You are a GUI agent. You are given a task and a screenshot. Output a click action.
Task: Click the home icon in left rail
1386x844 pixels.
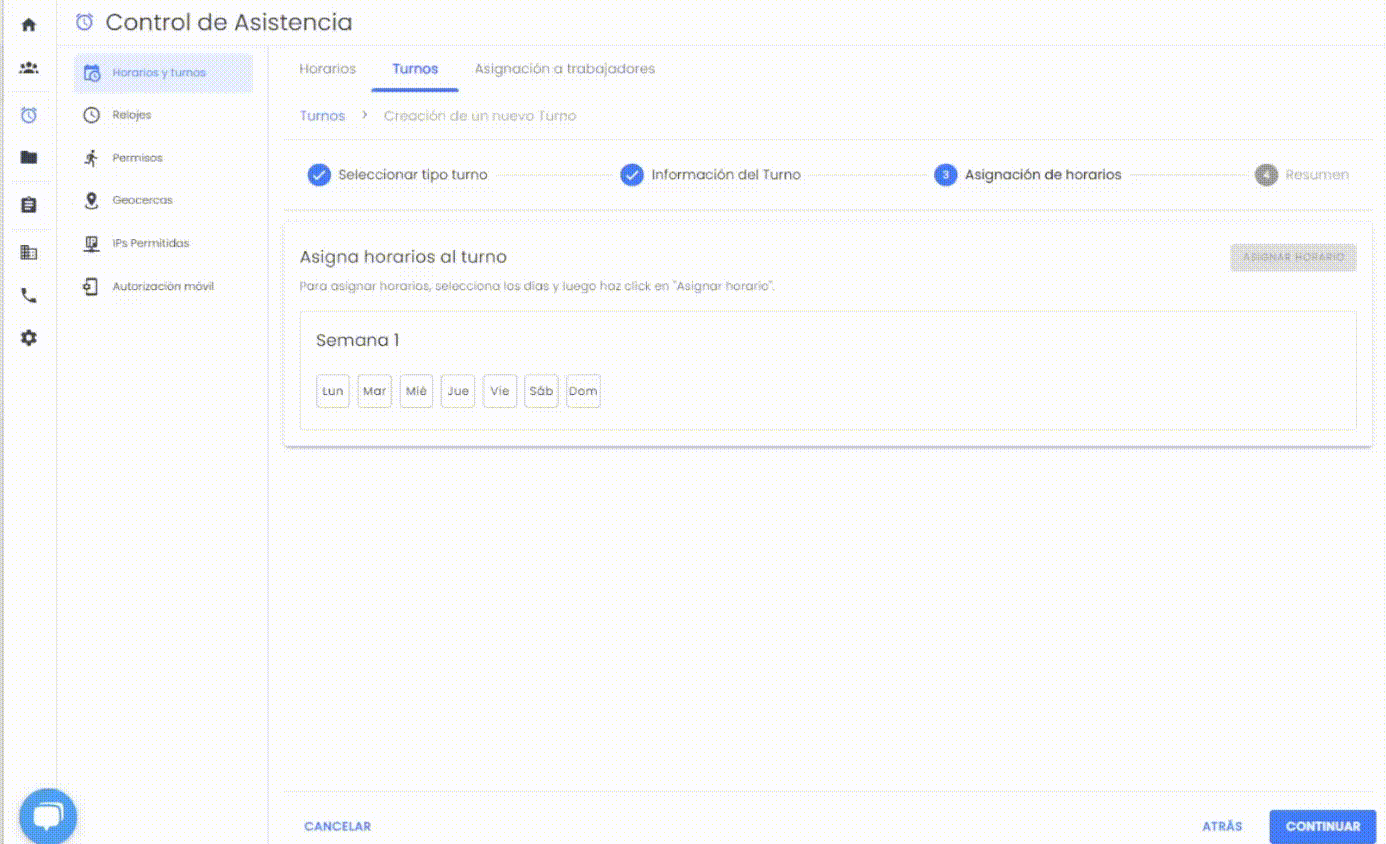pos(29,25)
